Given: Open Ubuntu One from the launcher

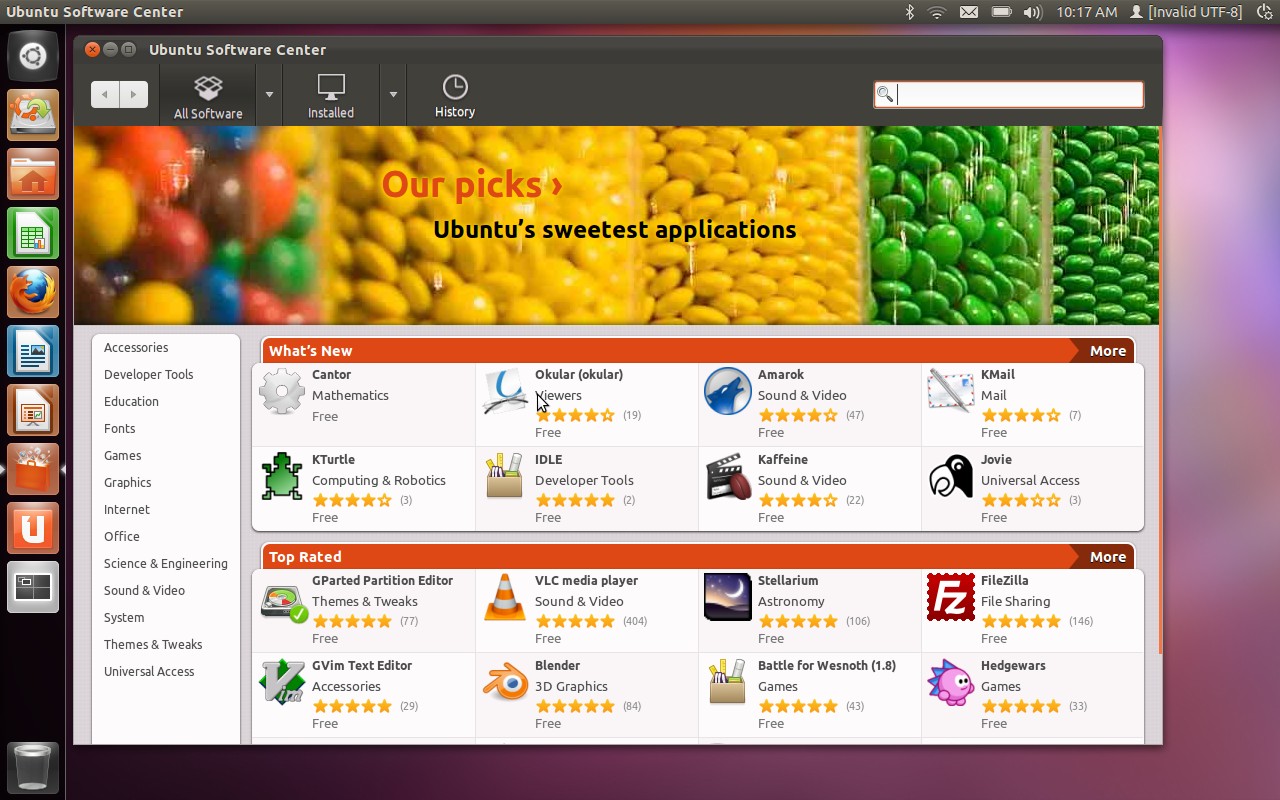Looking at the screenshot, I should (x=33, y=528).
